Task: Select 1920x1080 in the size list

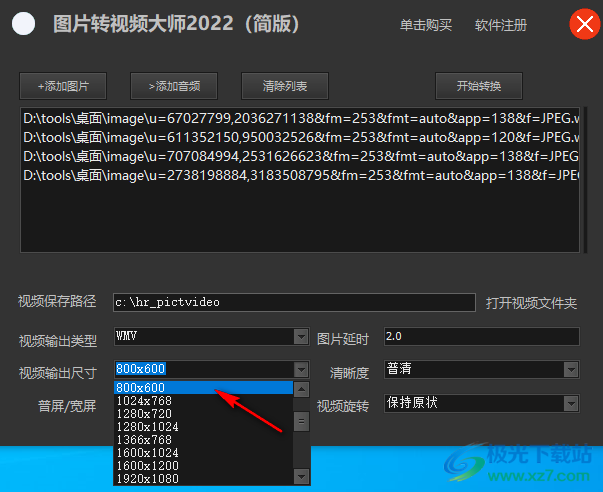Action: click(x=204, y=479)
